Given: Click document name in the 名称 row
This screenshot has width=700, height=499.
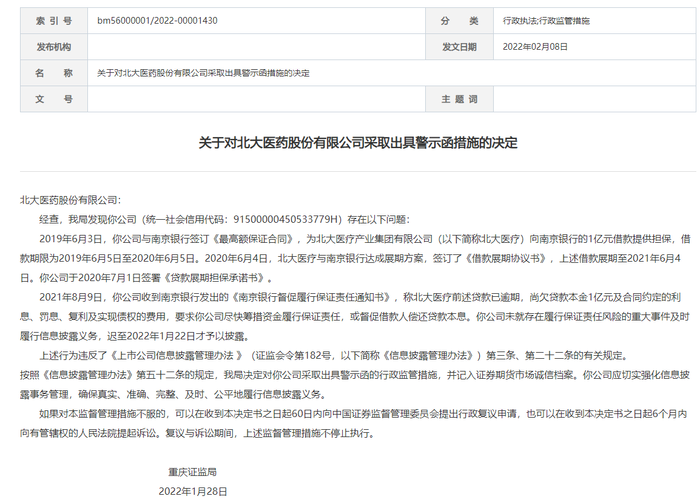Looking at the screenshot, I should (x=203, y=73).
